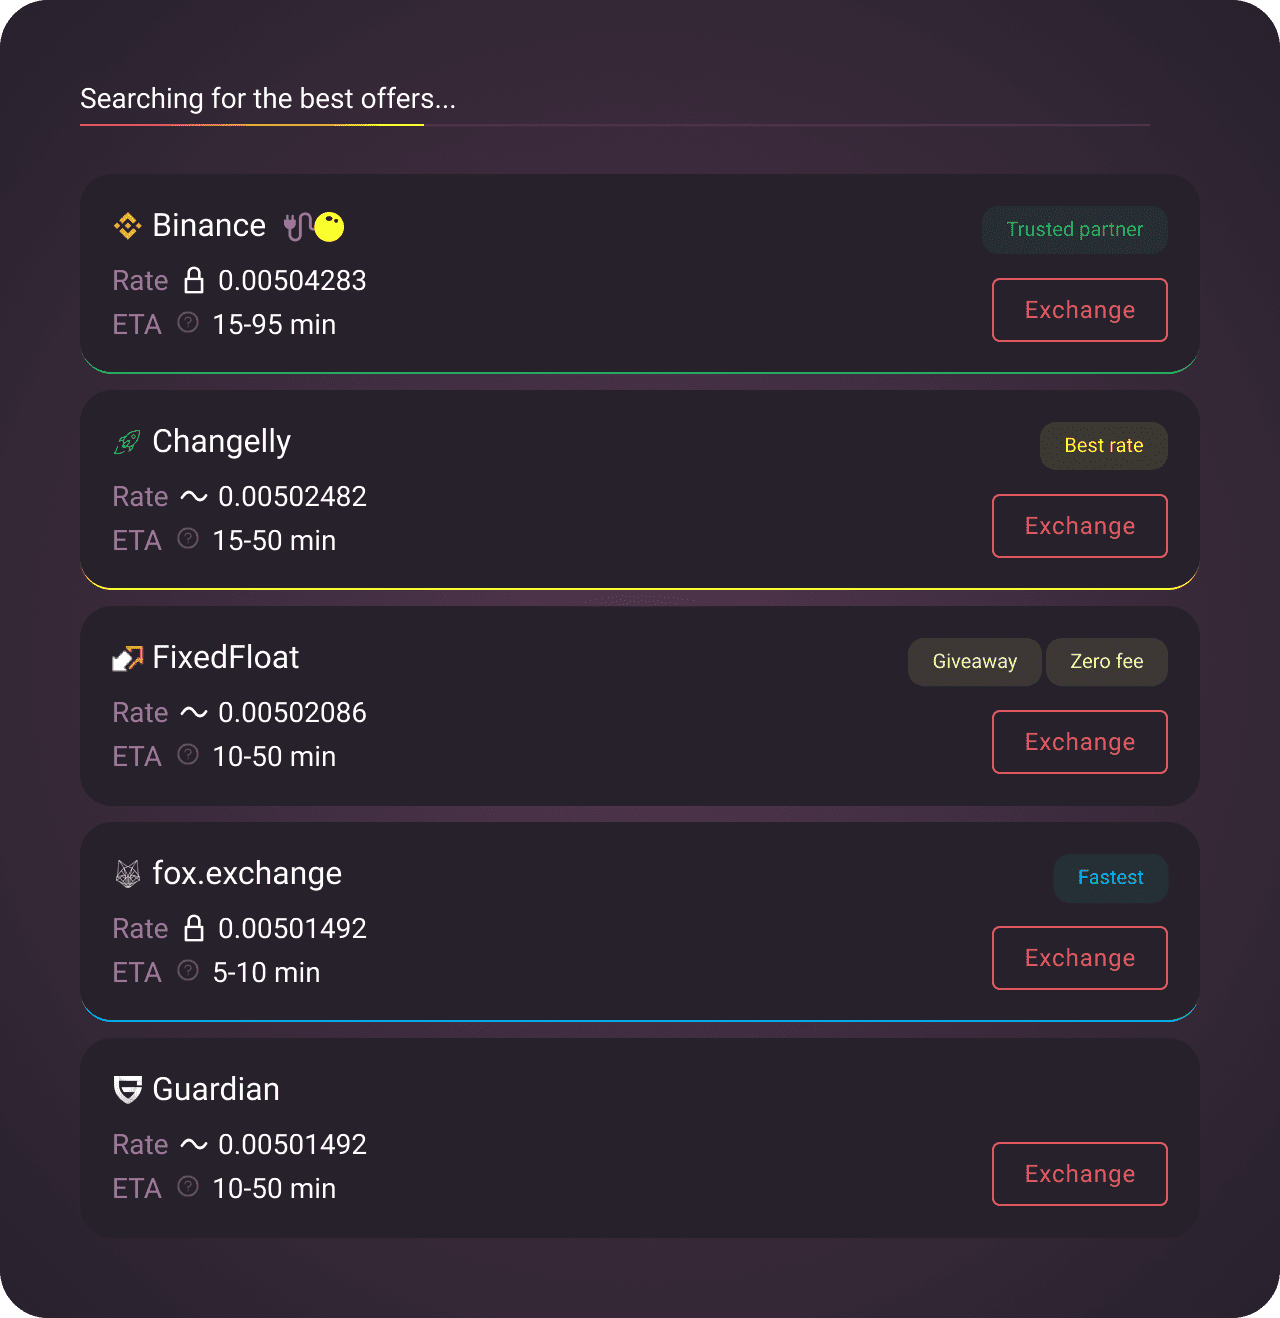Viewport: 1280px width, 1318px height.
Task: Click Exchange button for Changelly offer
Action: click(x=1080, y=526)
